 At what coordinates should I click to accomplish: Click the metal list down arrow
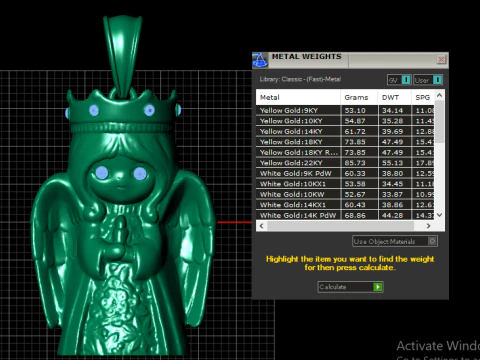(x=440, y=215)
